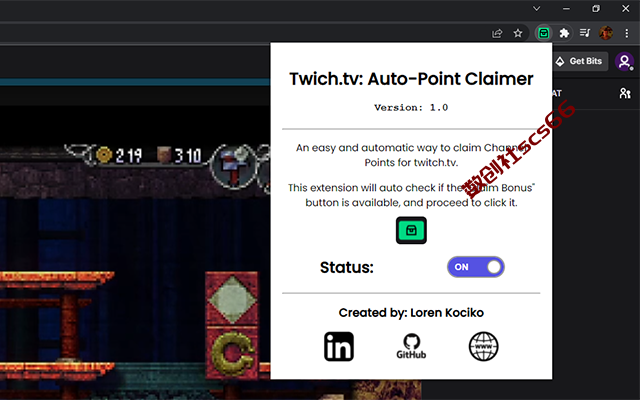Open the Chrome extensions puzzle icon
This screenshot has height=400, width=640.
(564, 33)
